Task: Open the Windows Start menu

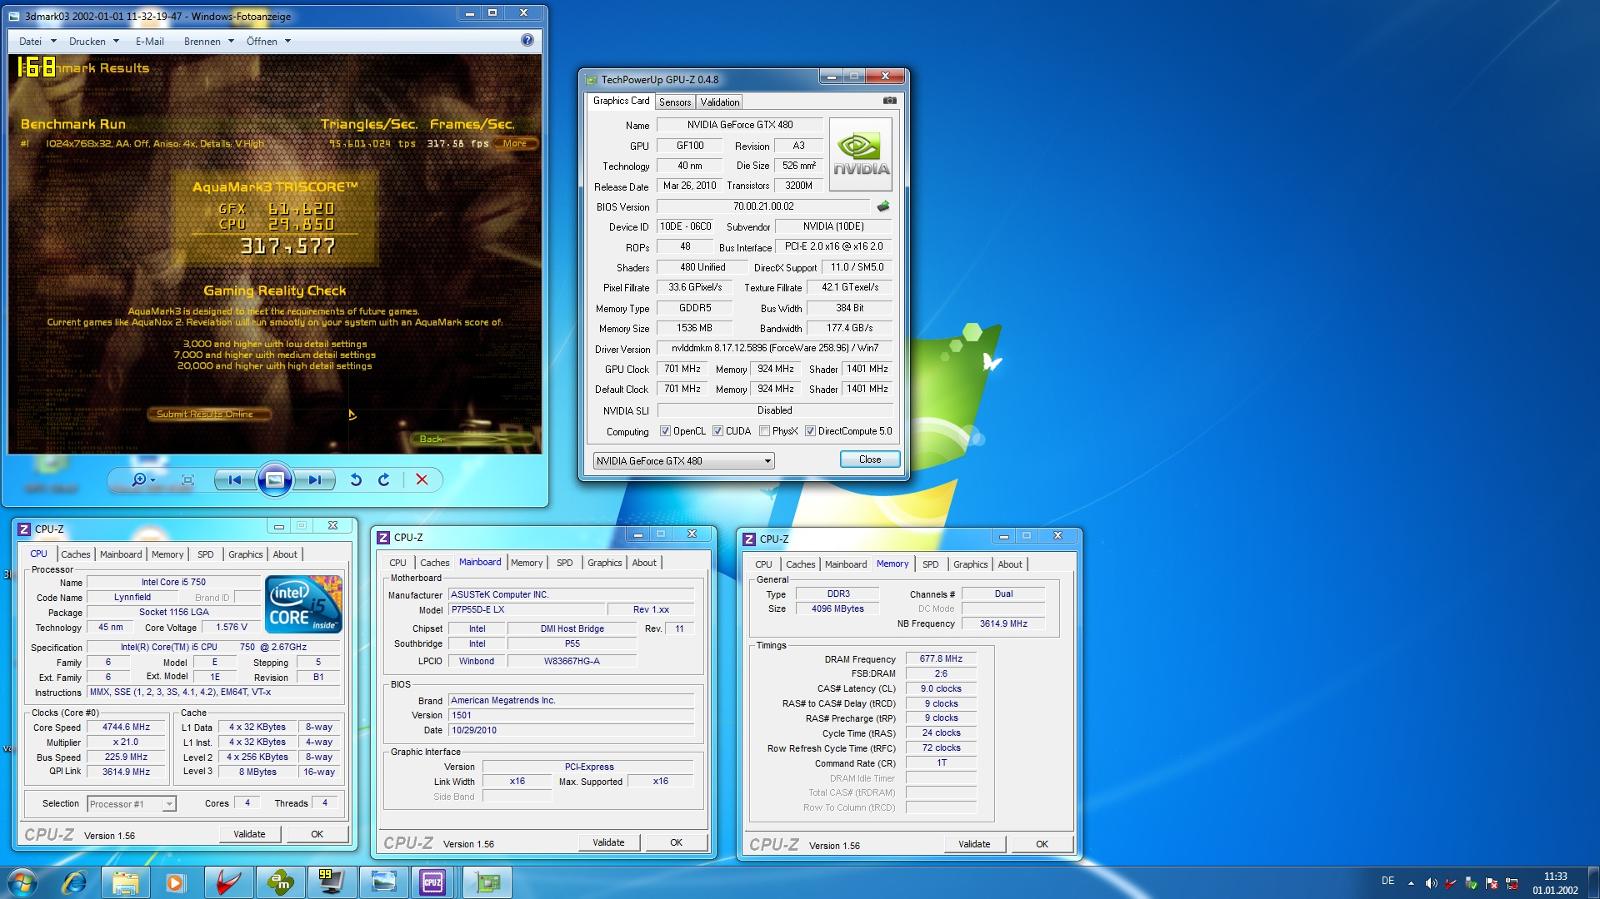Action: point(22,882)
